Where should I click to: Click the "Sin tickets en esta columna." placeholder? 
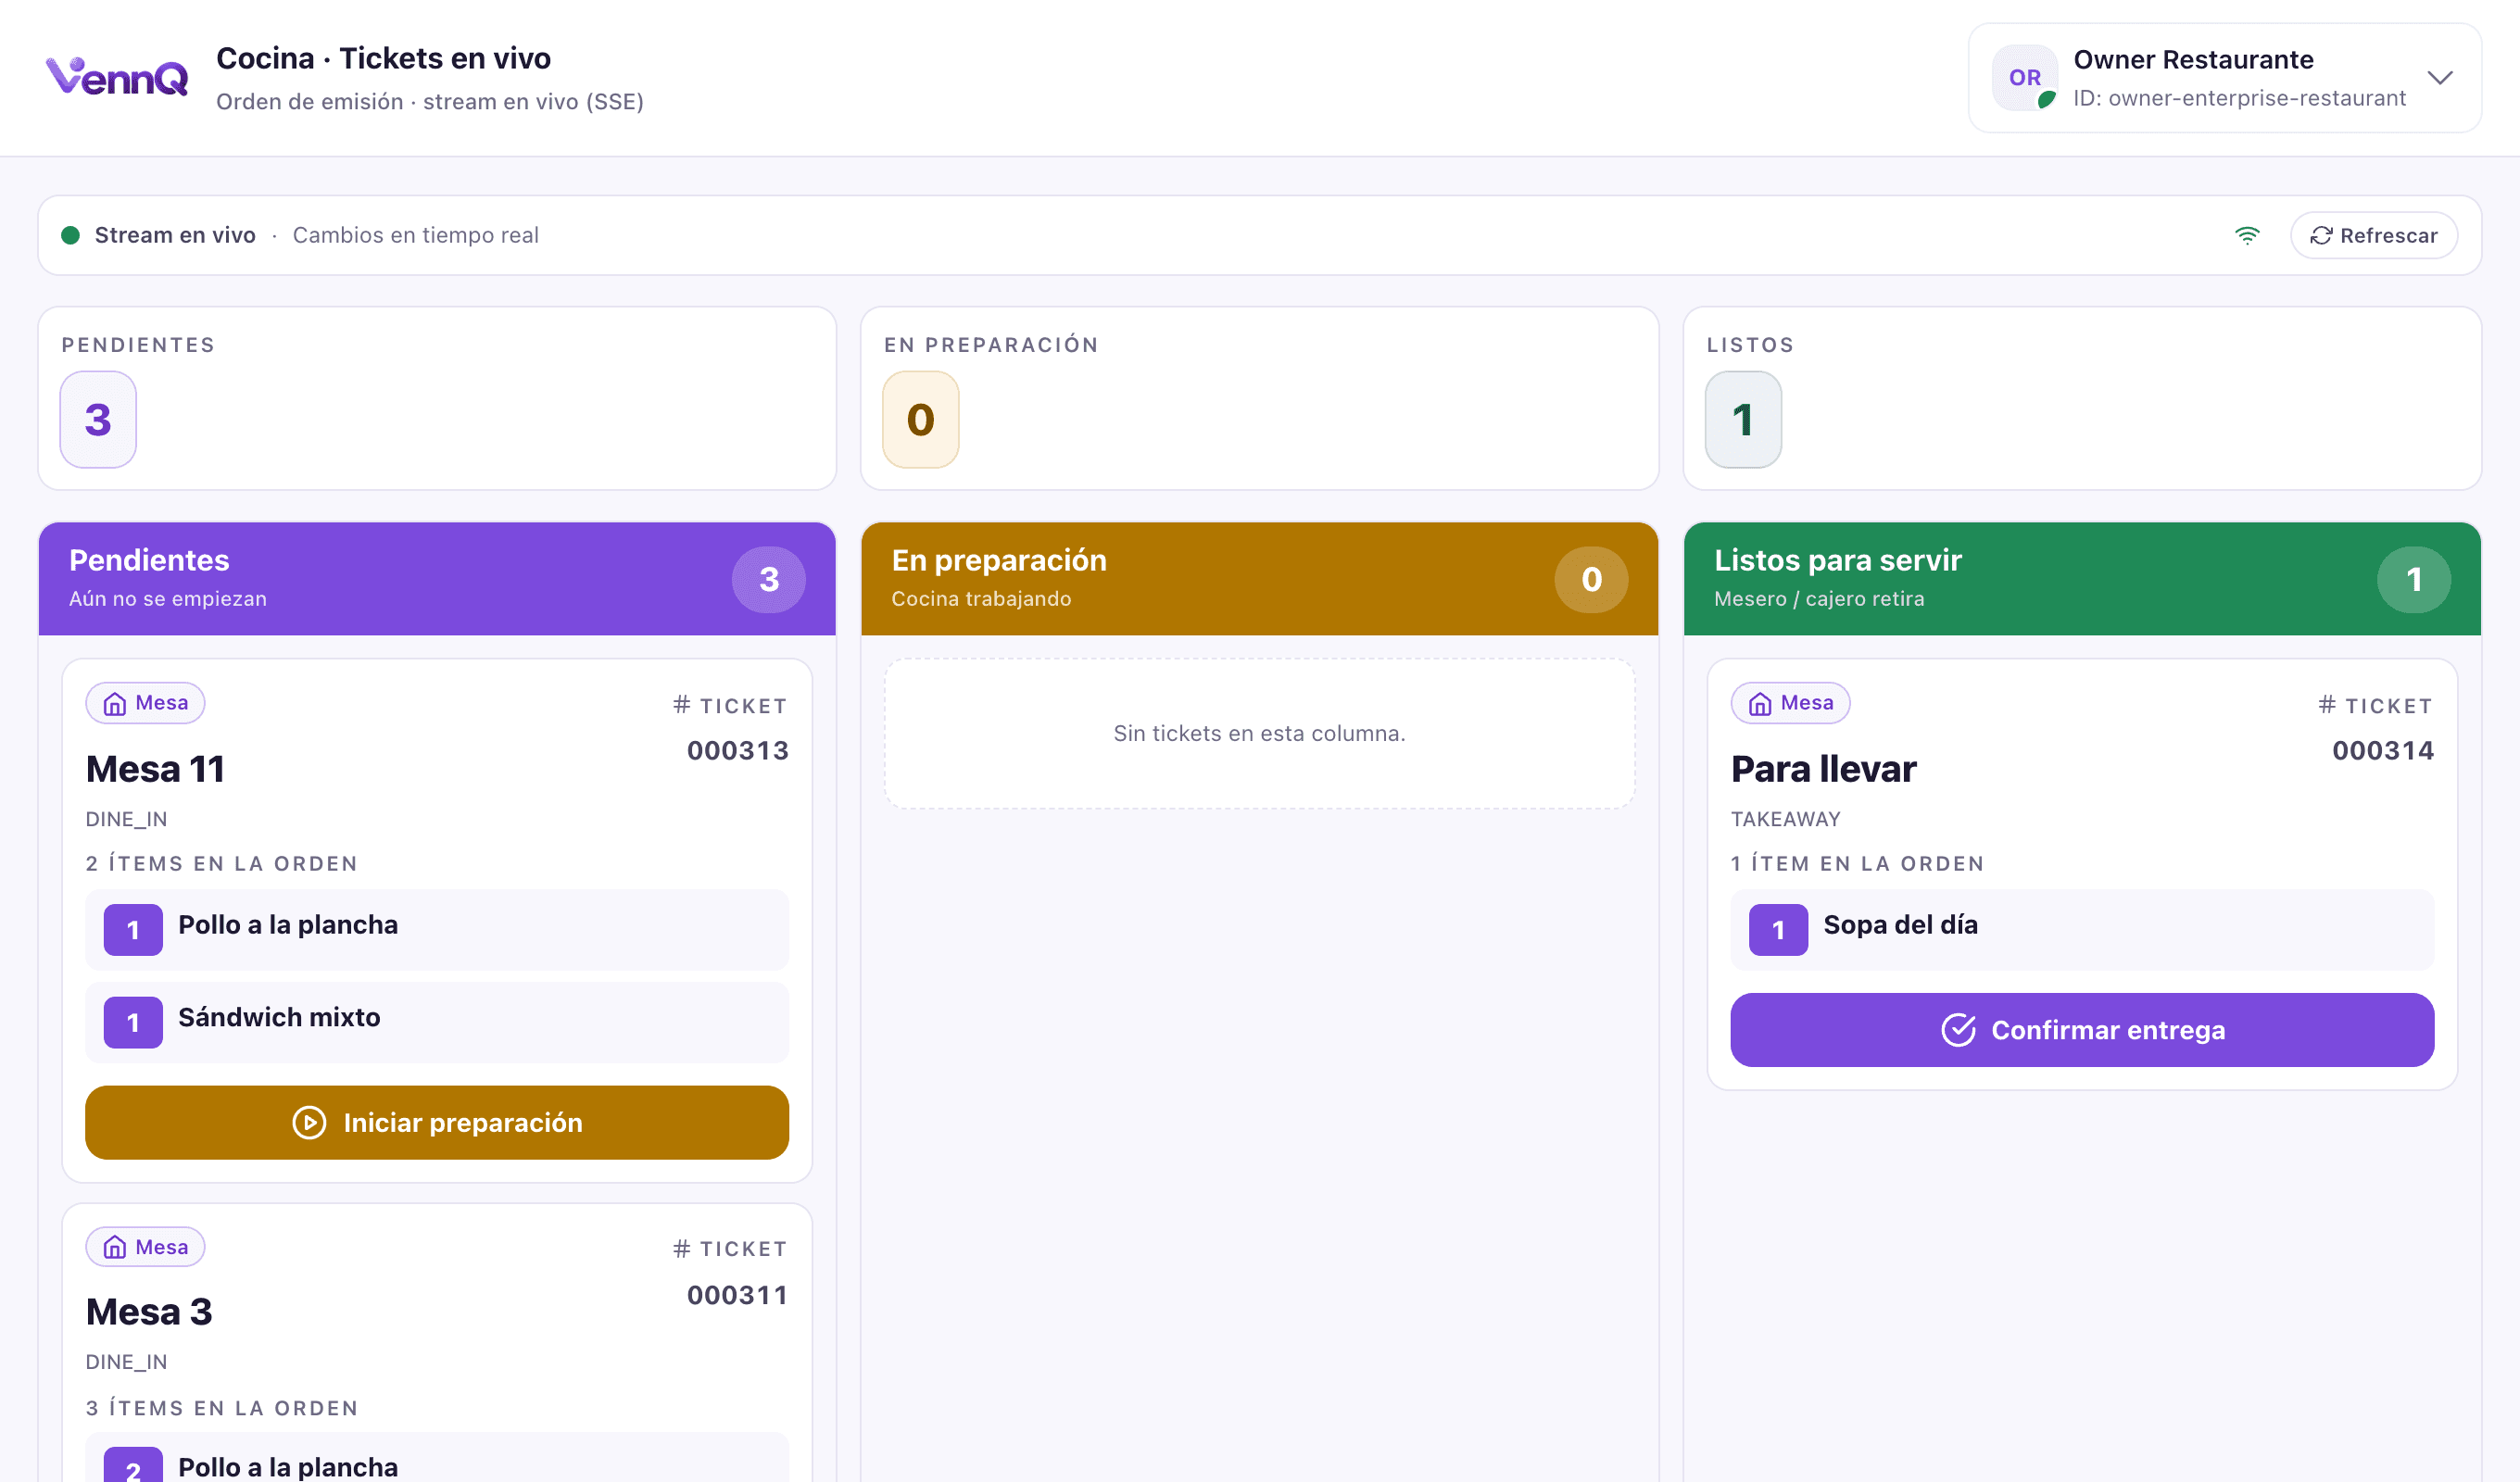pos(1259,733)
